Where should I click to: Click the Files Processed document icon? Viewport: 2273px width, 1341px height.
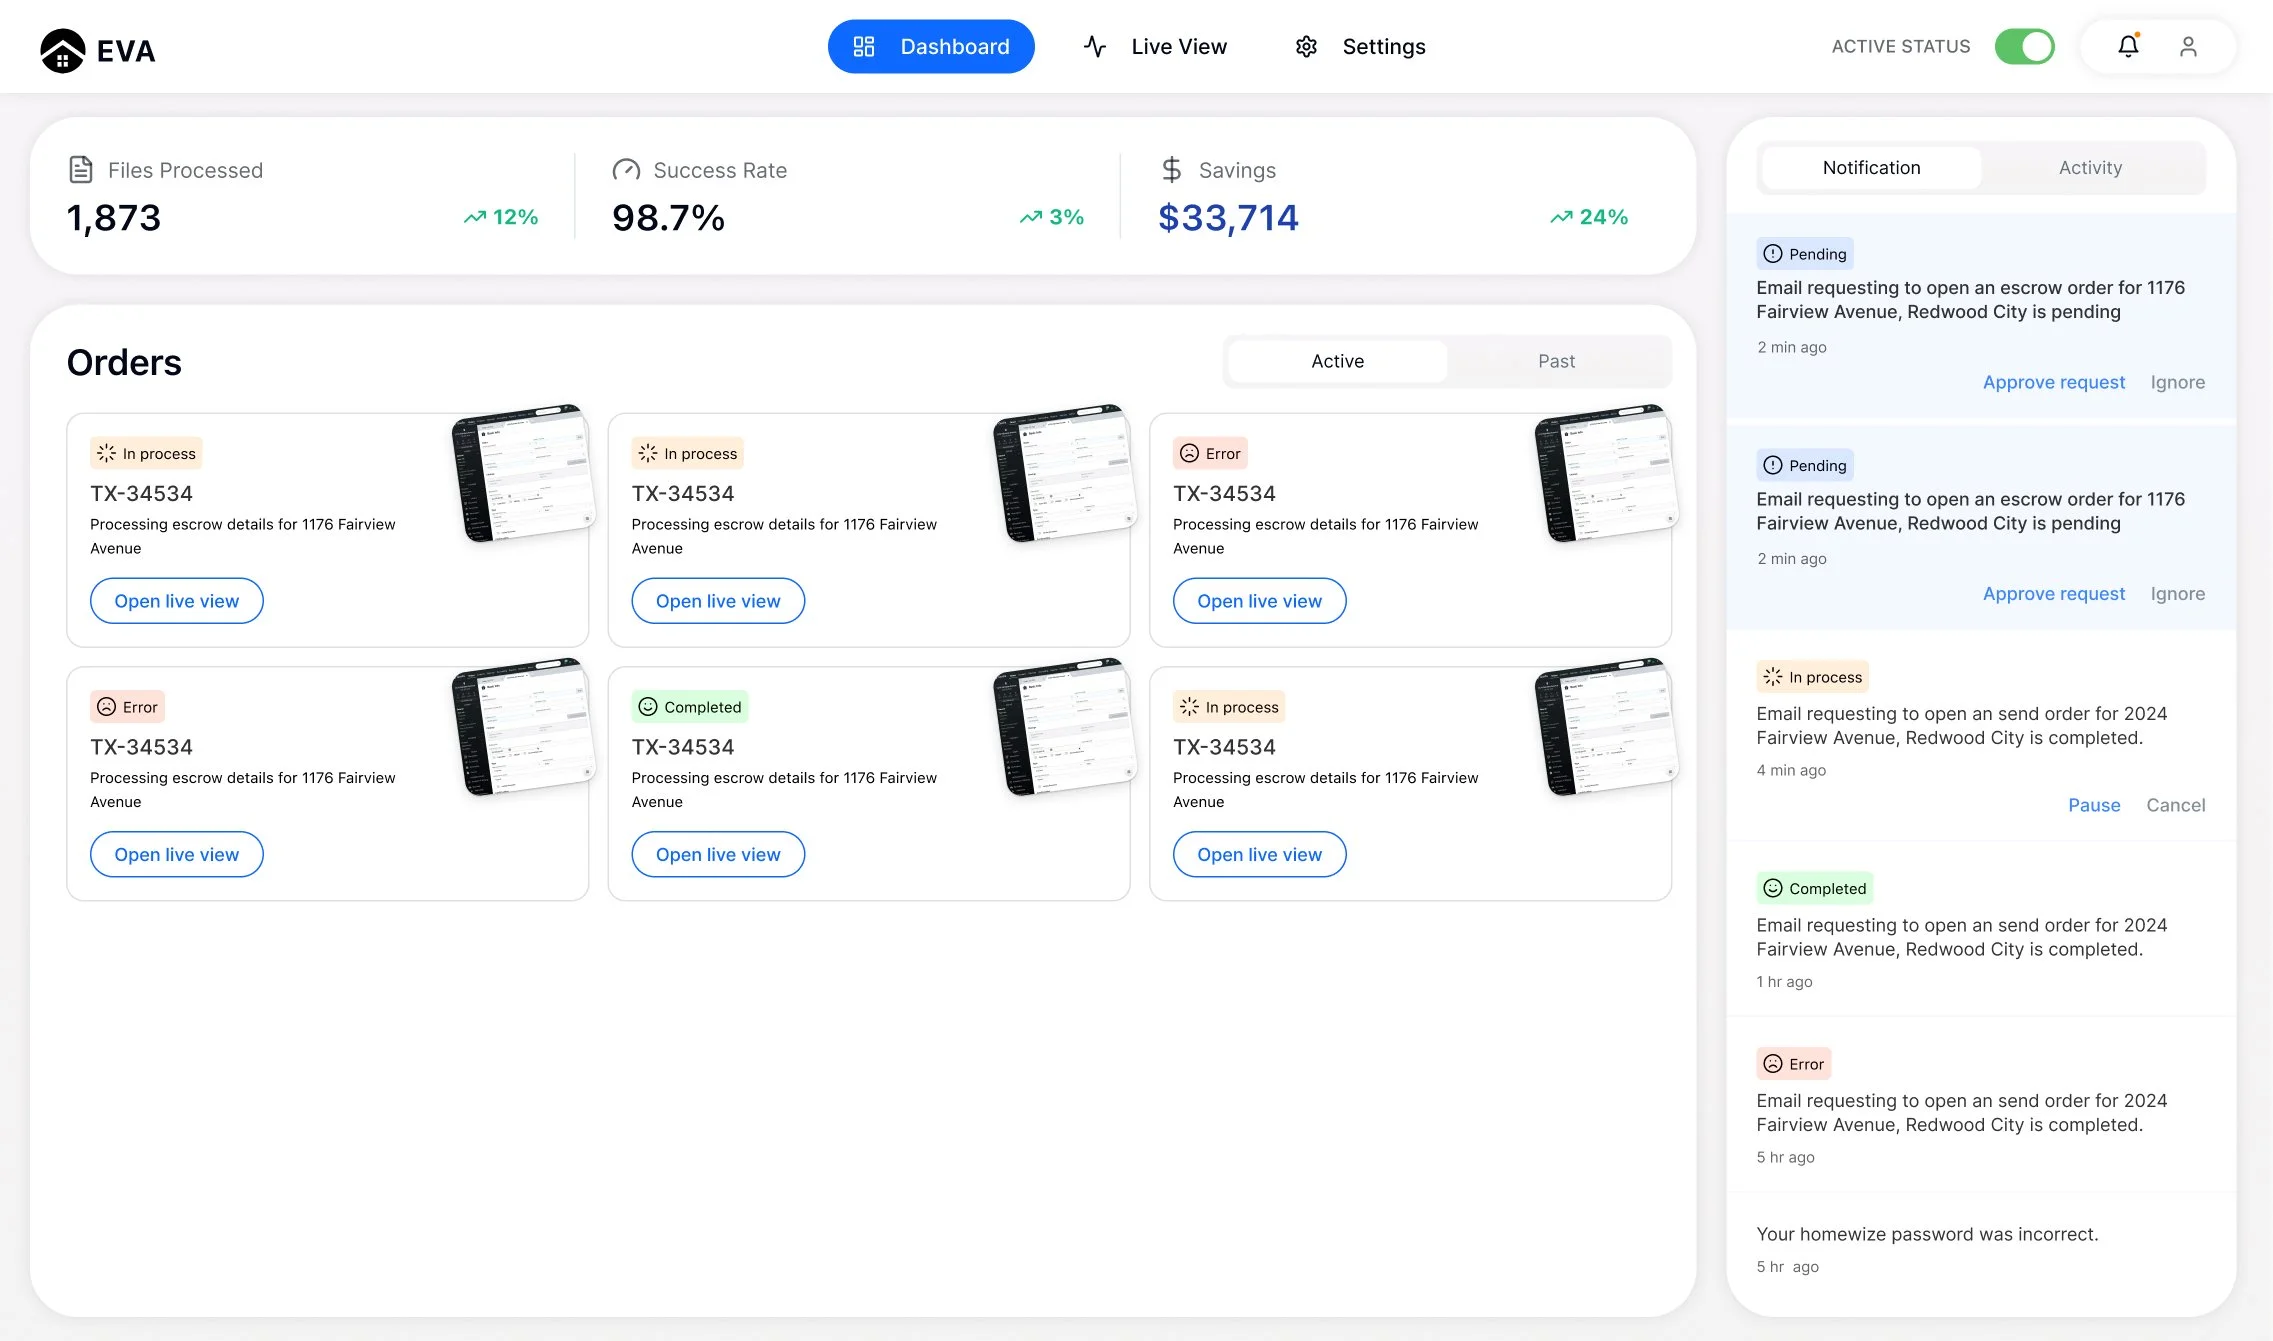(81, 170)
